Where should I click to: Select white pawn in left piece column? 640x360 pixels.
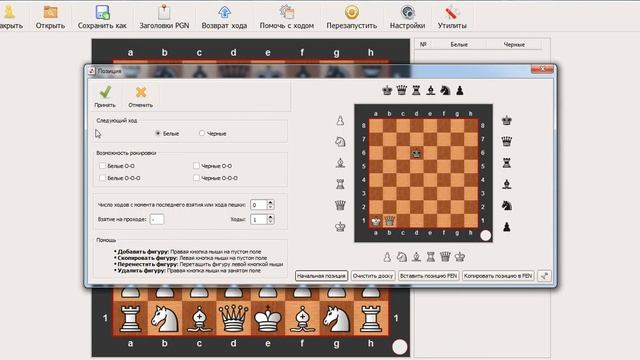[340, 120]
